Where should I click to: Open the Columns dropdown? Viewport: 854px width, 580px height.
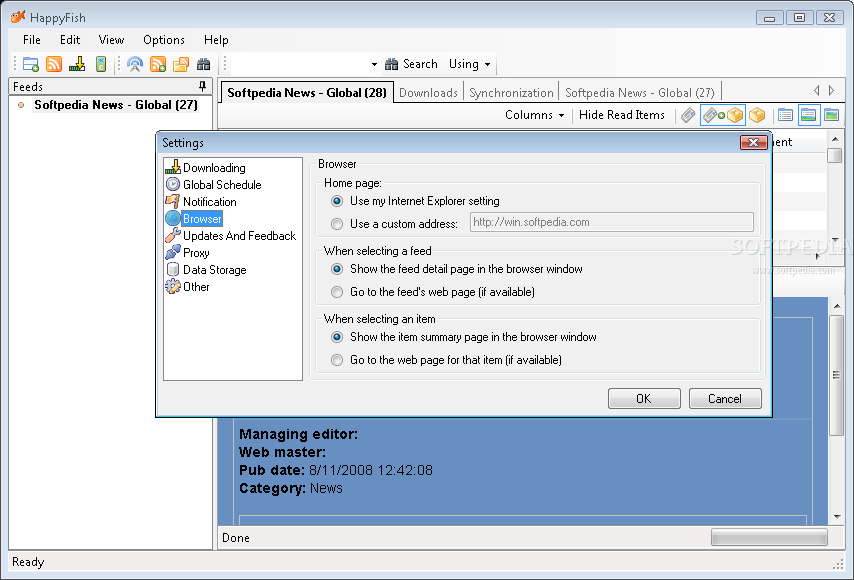click(534, 115)
